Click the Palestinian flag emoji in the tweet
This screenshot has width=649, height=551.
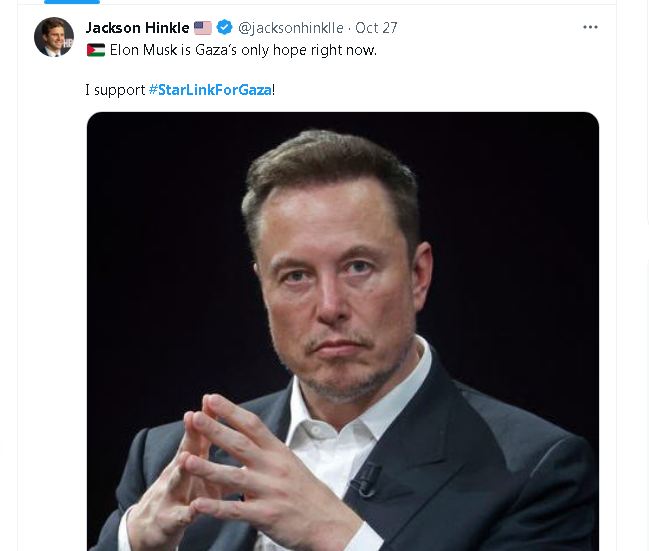(x=95, y=50)
